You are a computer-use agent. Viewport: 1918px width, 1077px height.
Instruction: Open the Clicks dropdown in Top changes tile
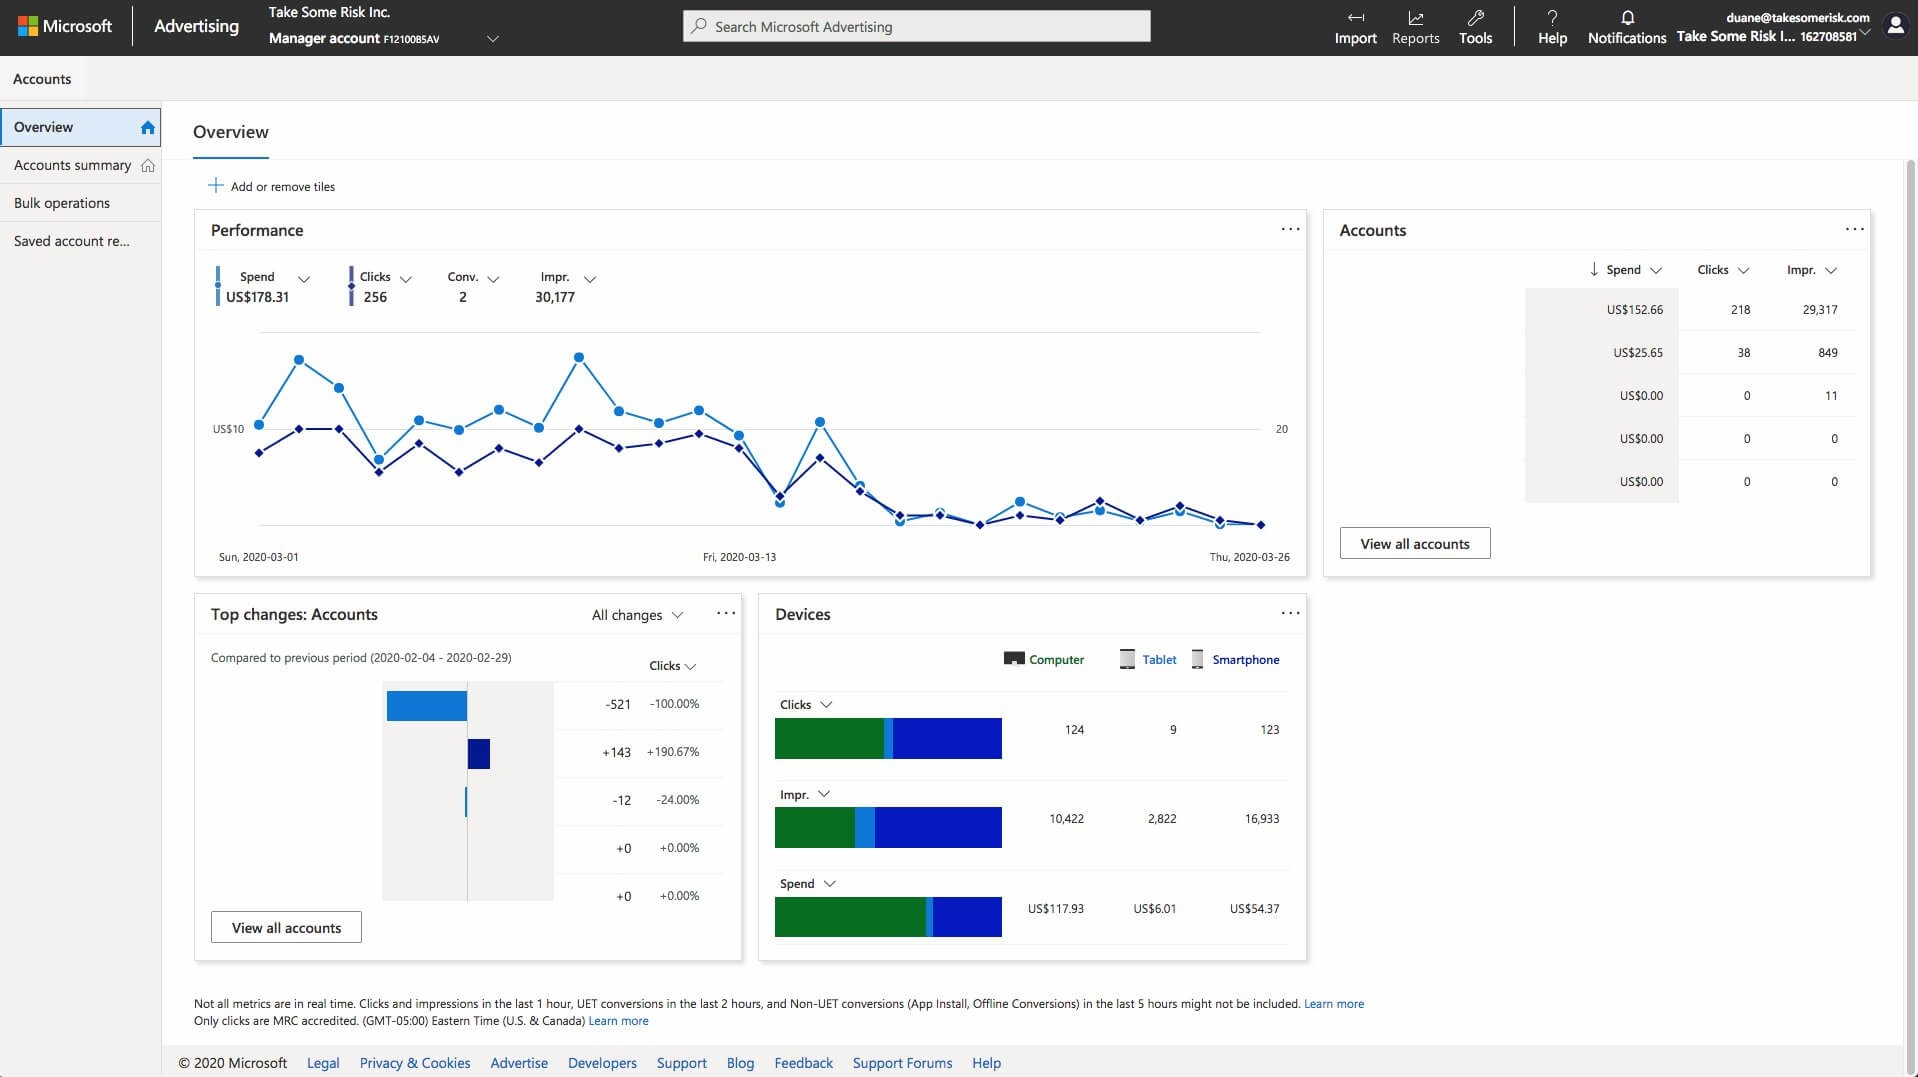coord(672,666)
